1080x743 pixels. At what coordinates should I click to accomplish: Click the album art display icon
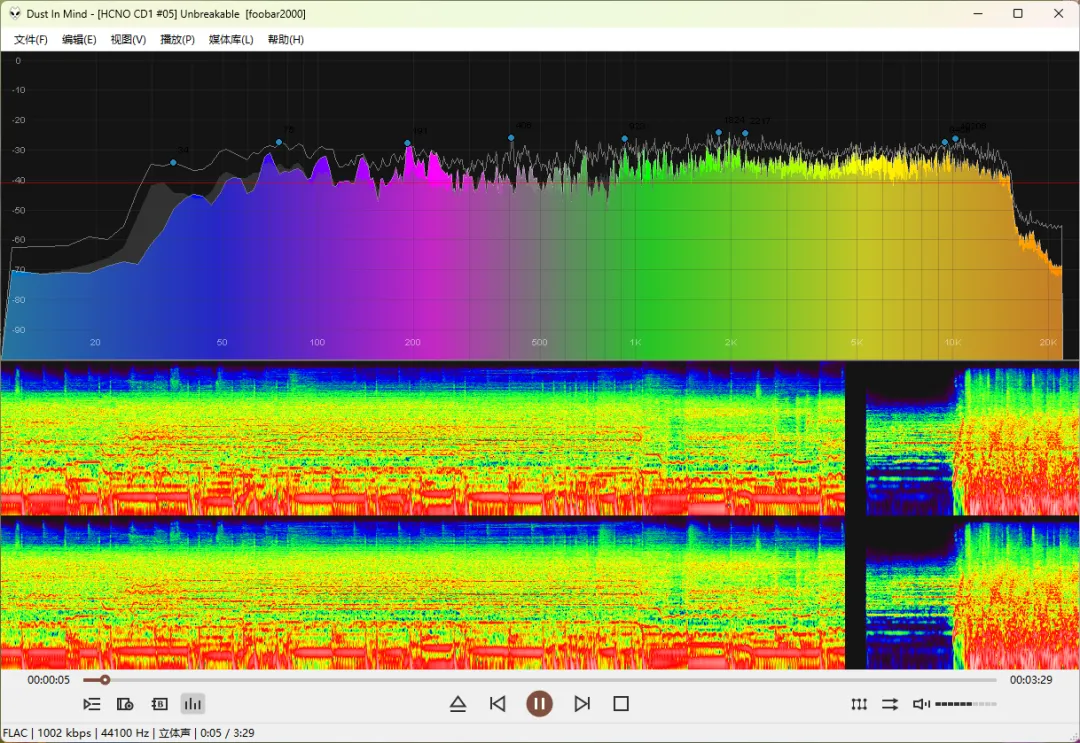click(125, 704)
